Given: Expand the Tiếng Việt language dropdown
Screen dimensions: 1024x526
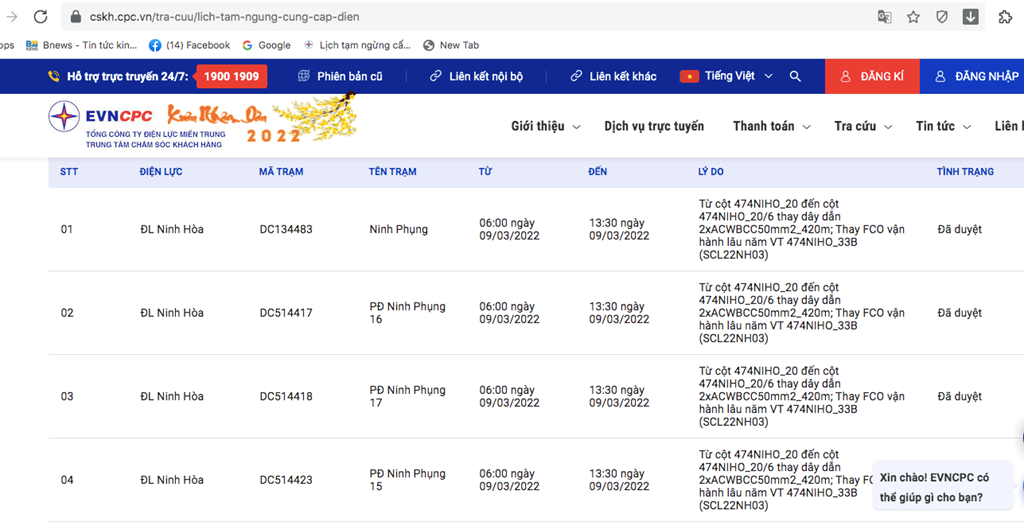Looking at the screenshot, I should click(x=727, y=76).
